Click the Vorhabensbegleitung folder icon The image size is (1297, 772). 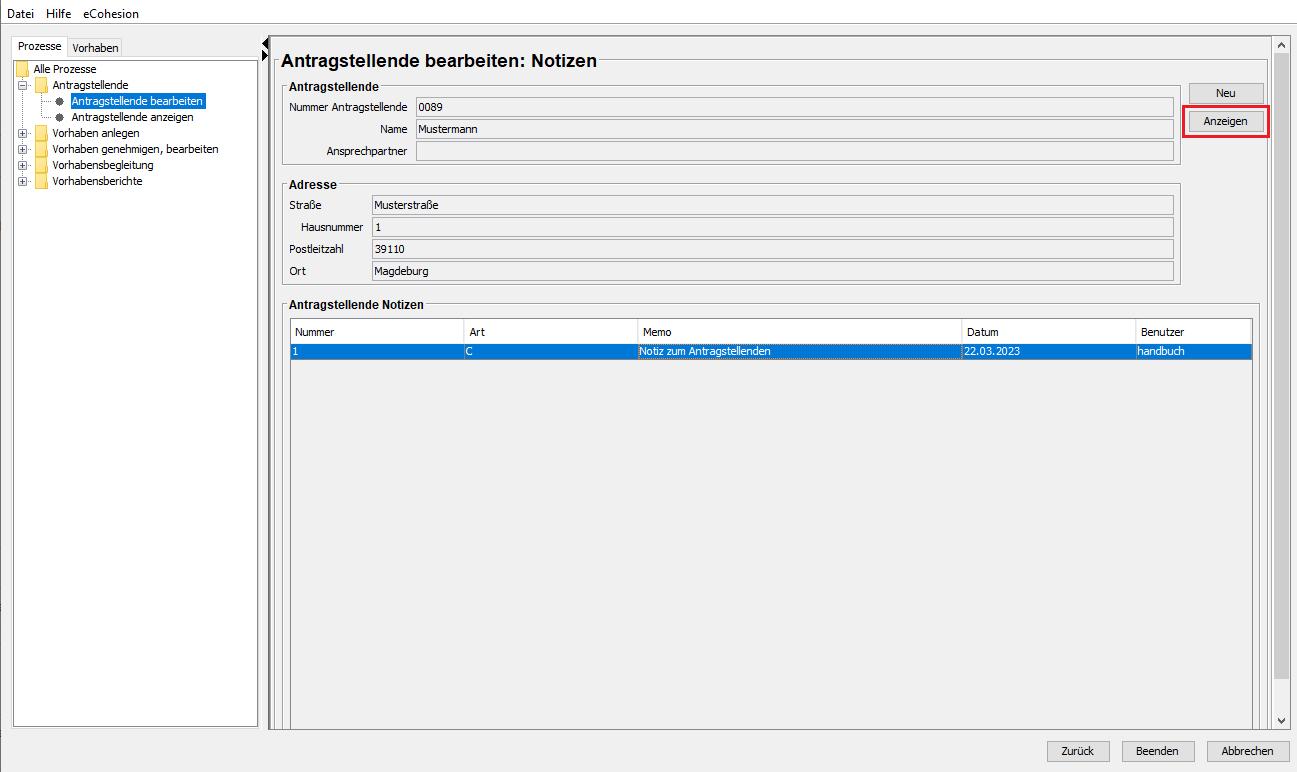pos(41,165)
